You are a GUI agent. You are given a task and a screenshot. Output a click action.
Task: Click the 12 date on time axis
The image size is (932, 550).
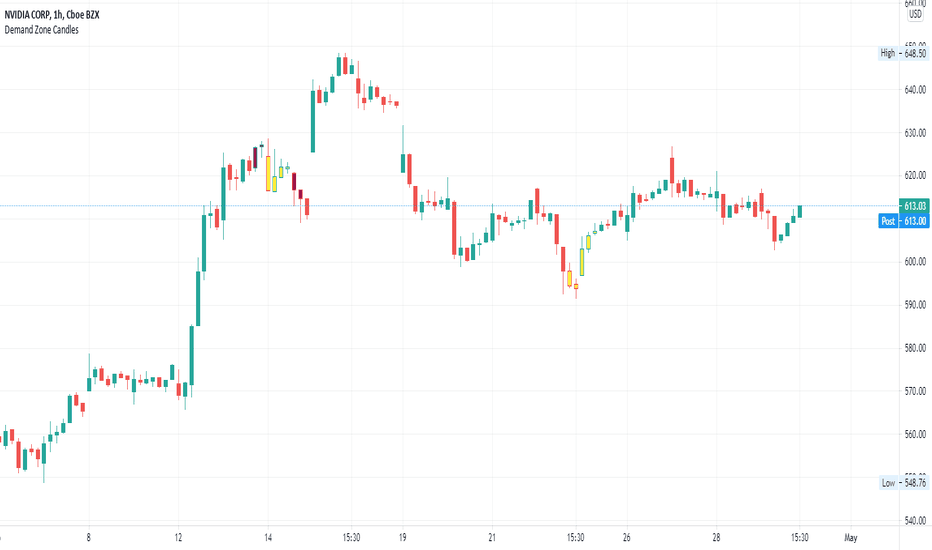(x=178, y=538)
